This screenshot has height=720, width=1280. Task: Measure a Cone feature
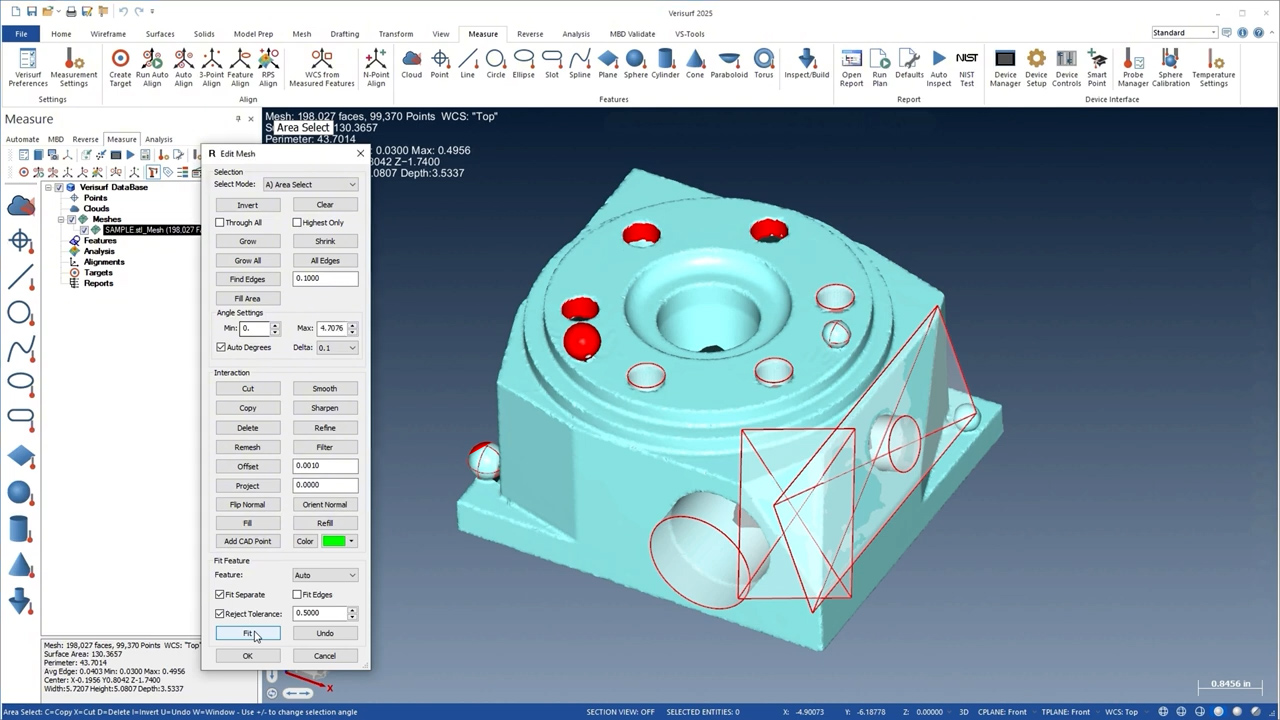tap(695, 64)
